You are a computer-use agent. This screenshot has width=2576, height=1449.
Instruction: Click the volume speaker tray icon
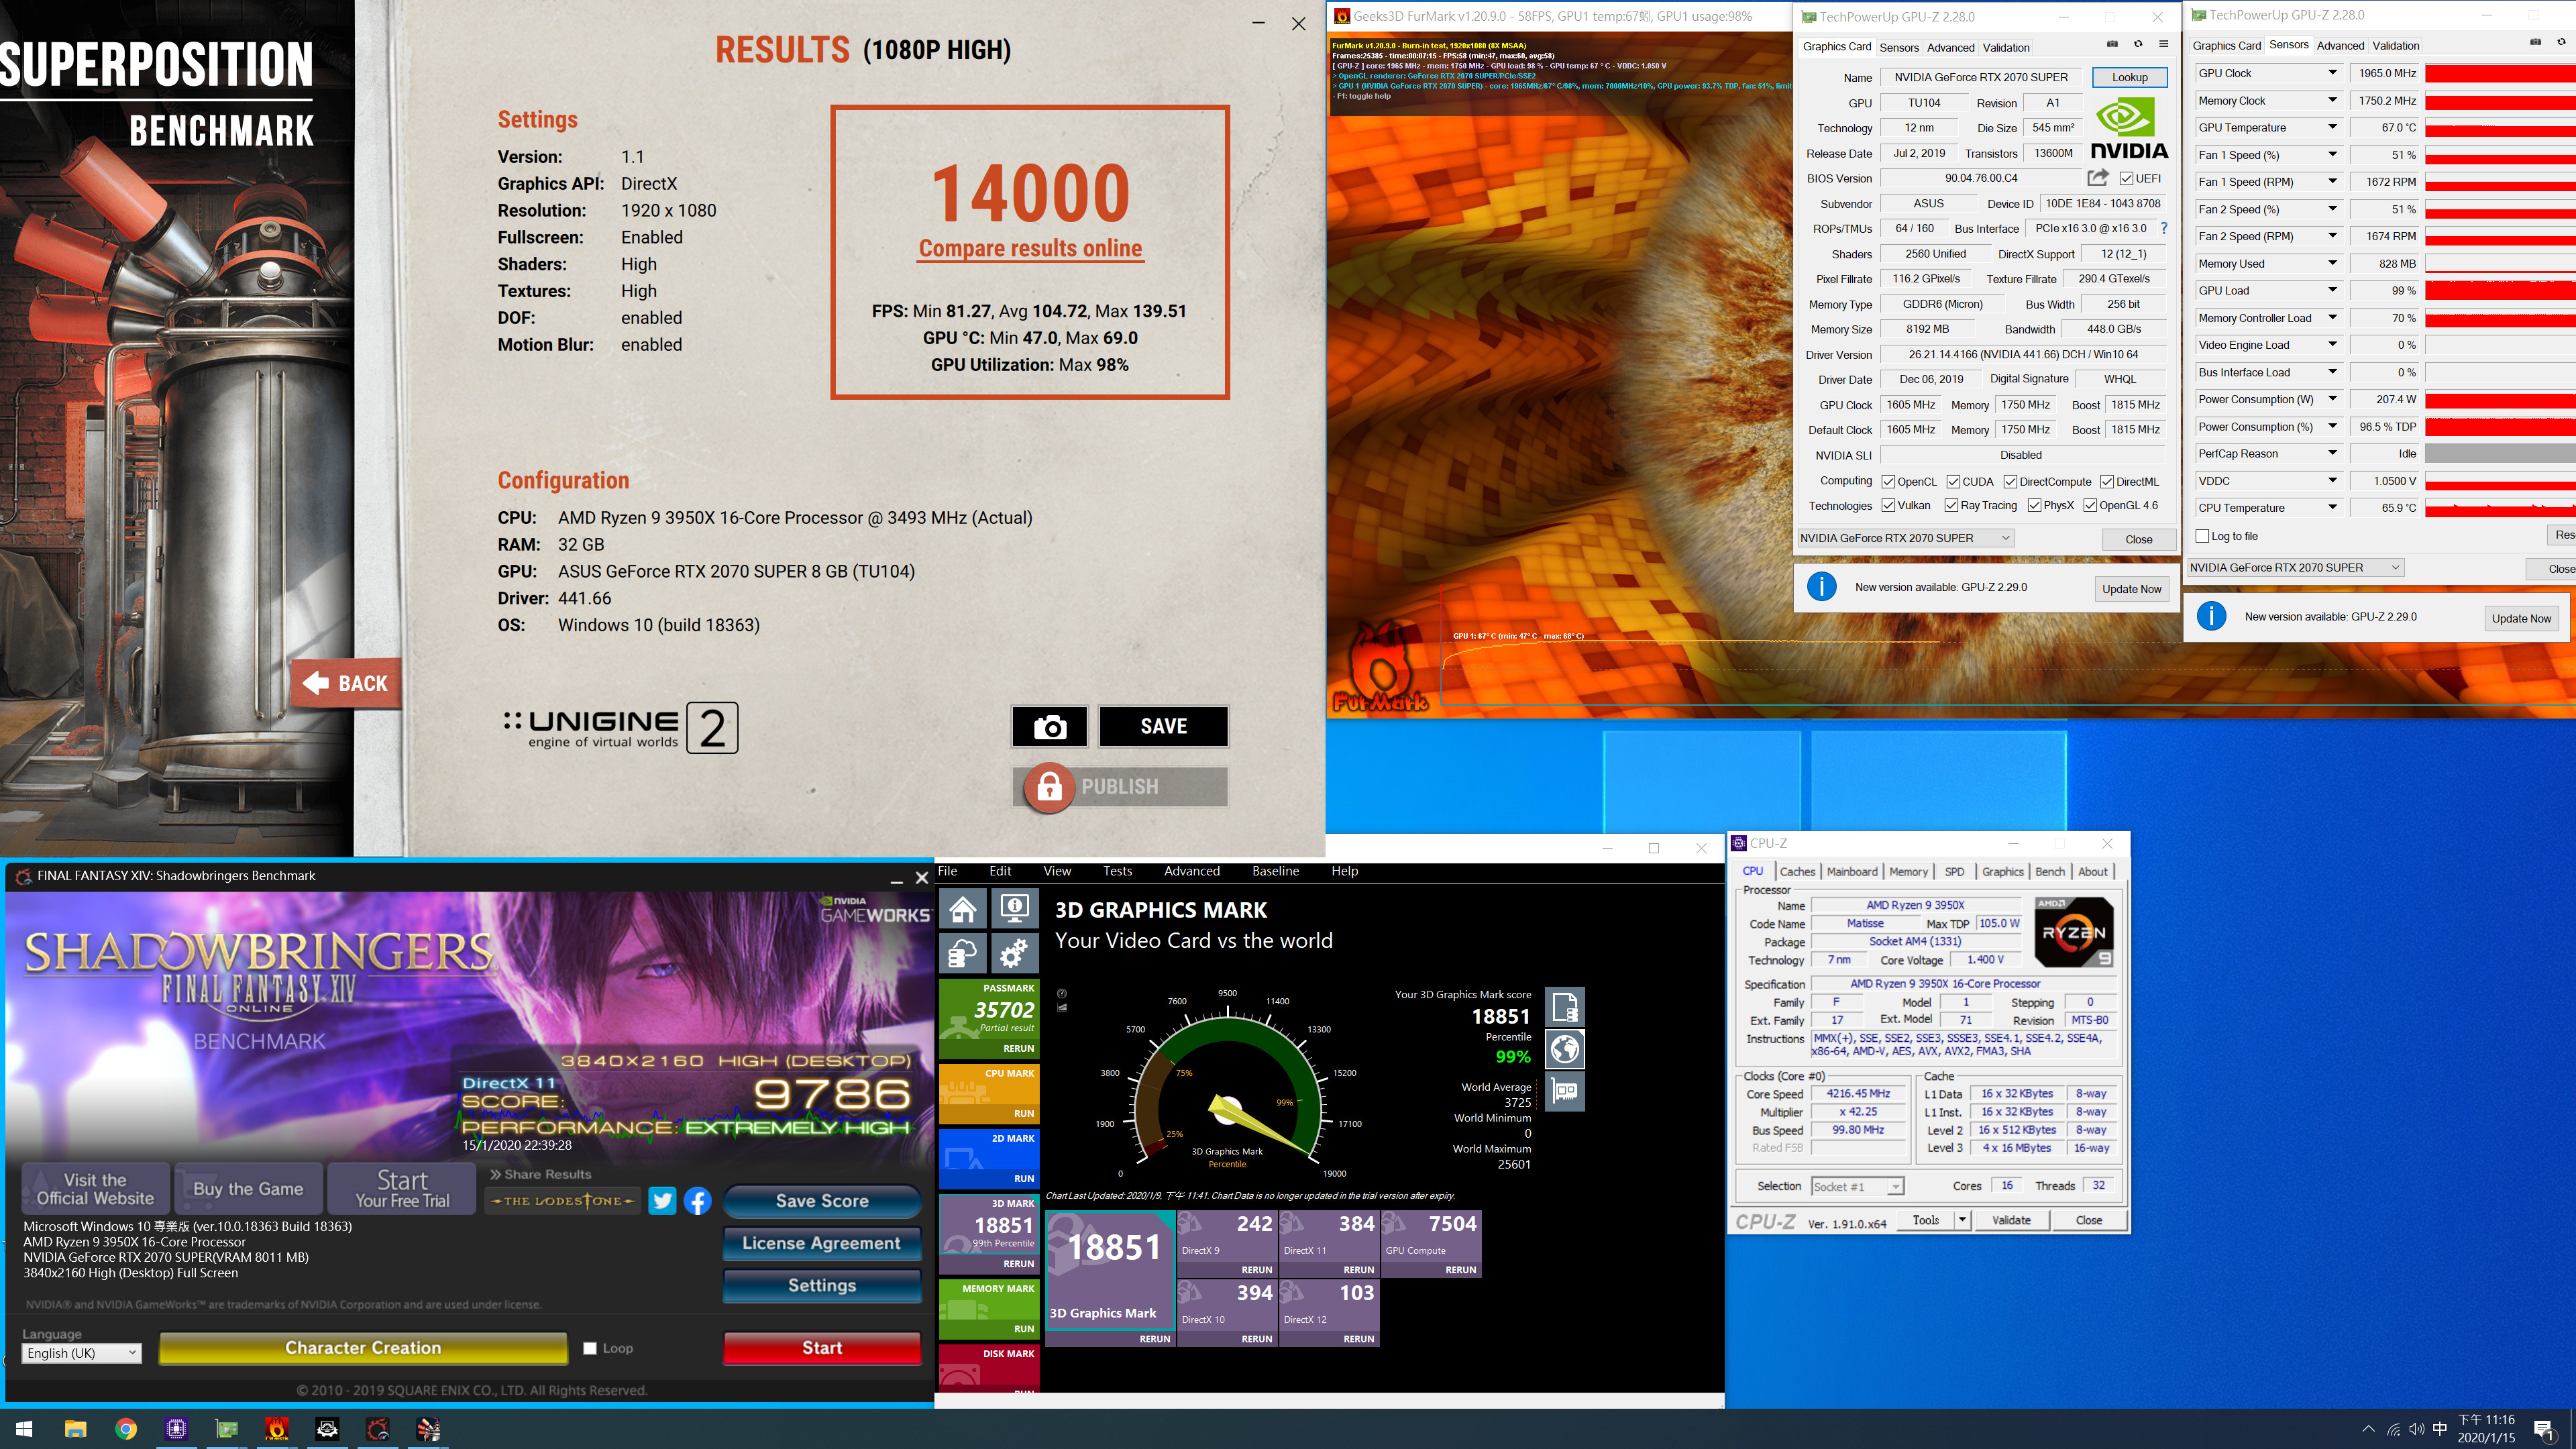(x=2417, y=1429)
